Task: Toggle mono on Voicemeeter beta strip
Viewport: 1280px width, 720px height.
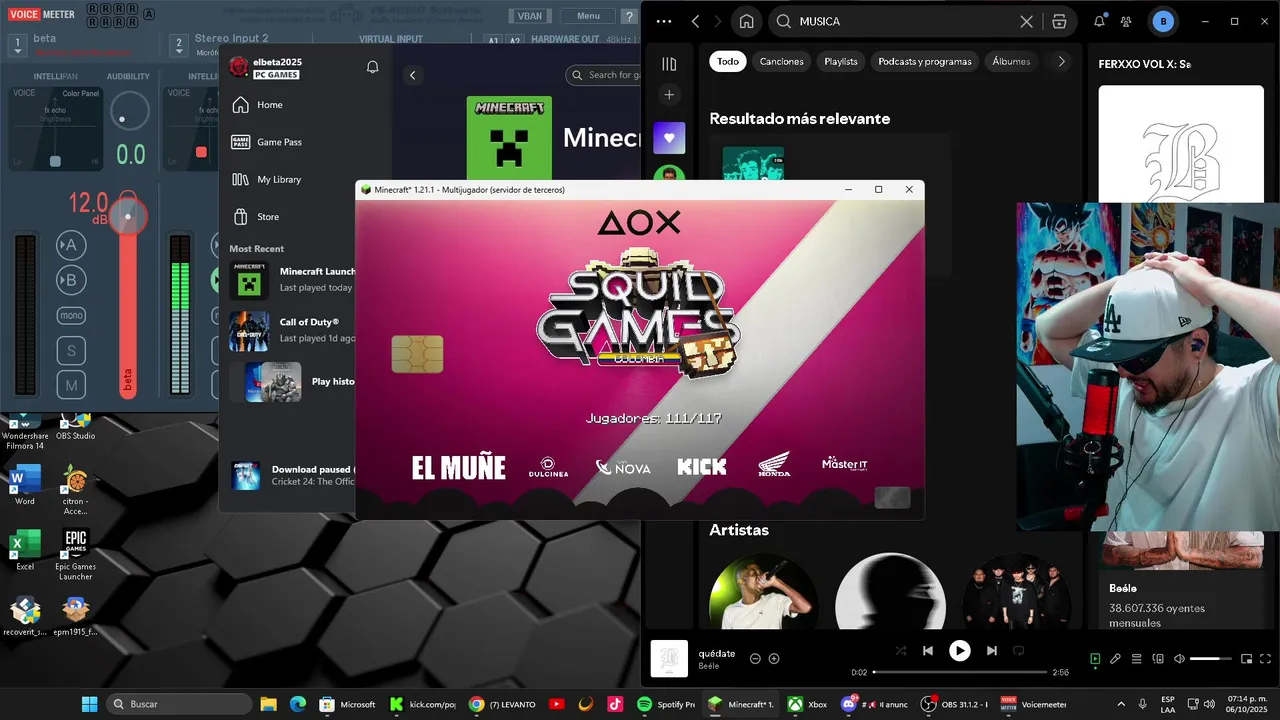Action: coord(71,316)
